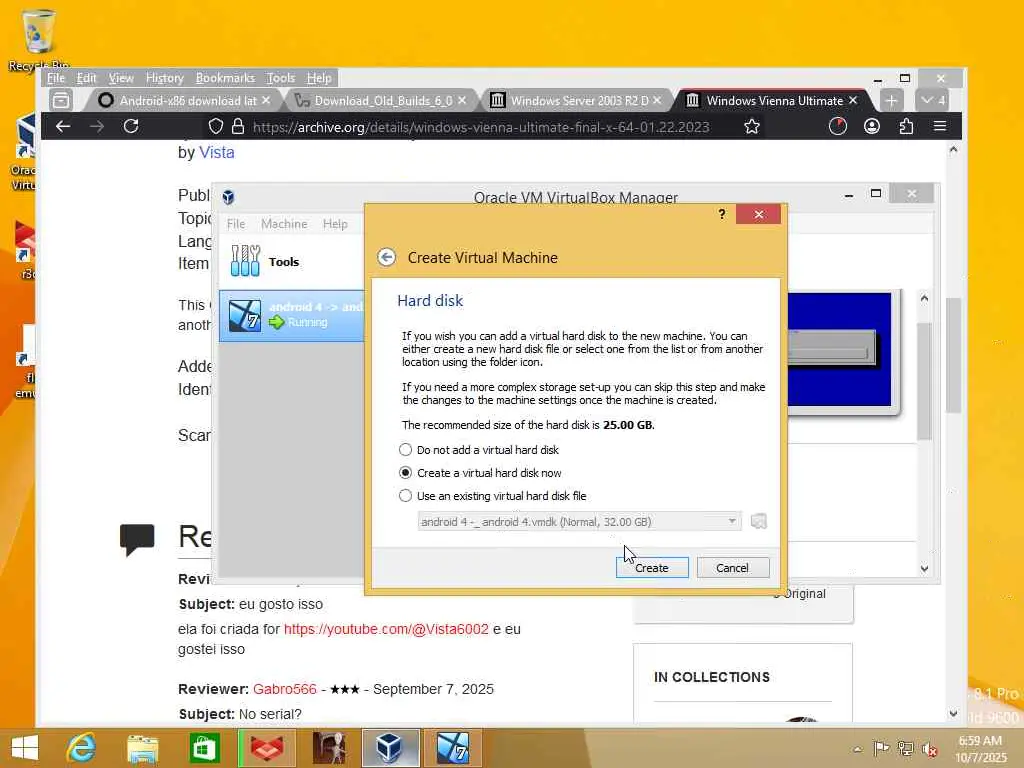The image size is (1024, 768).
Task: Open the Vista uploader link
Action: [x=217, y=152]
